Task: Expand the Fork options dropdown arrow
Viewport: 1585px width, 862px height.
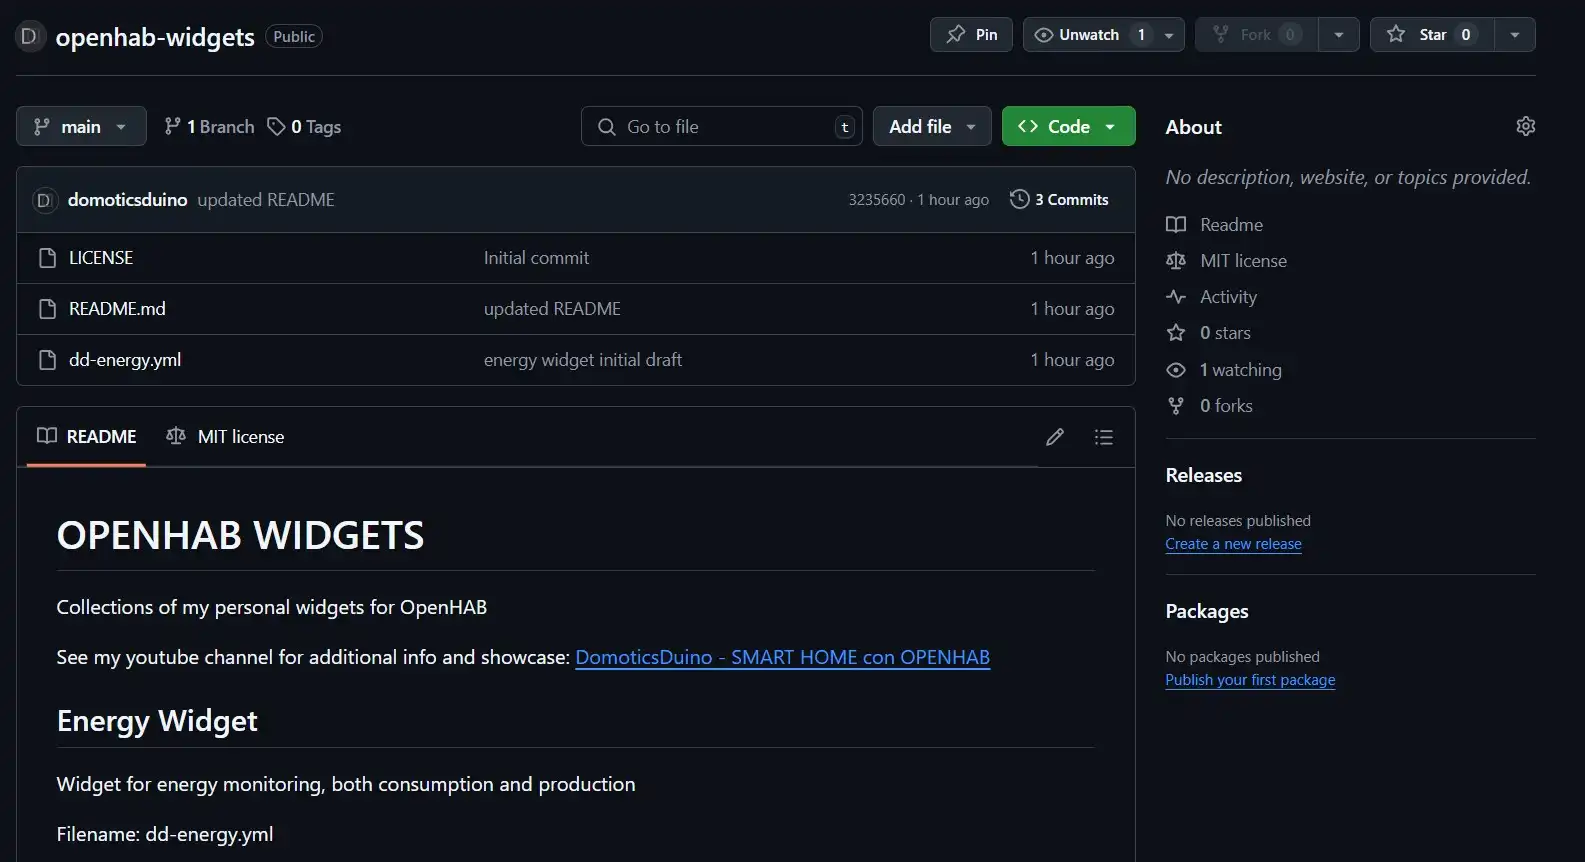Action: click(1338, 35)
